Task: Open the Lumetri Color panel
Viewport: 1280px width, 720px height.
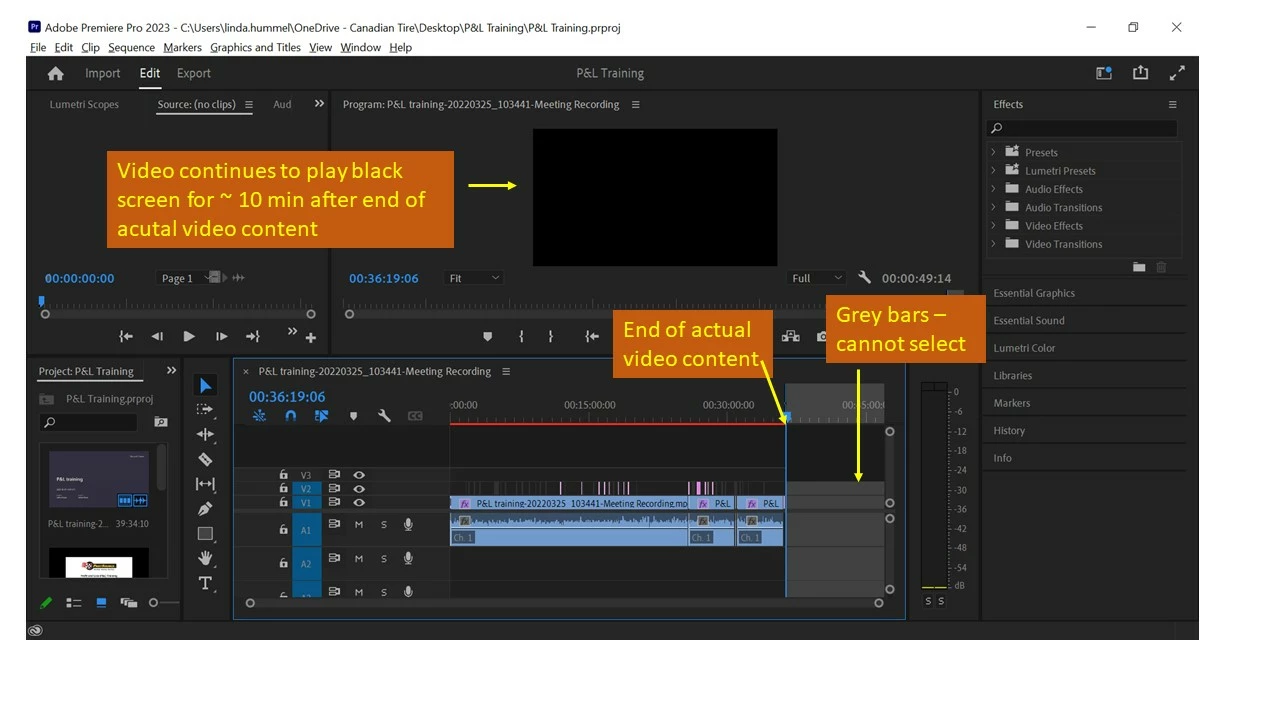Action: [1024, 348]
